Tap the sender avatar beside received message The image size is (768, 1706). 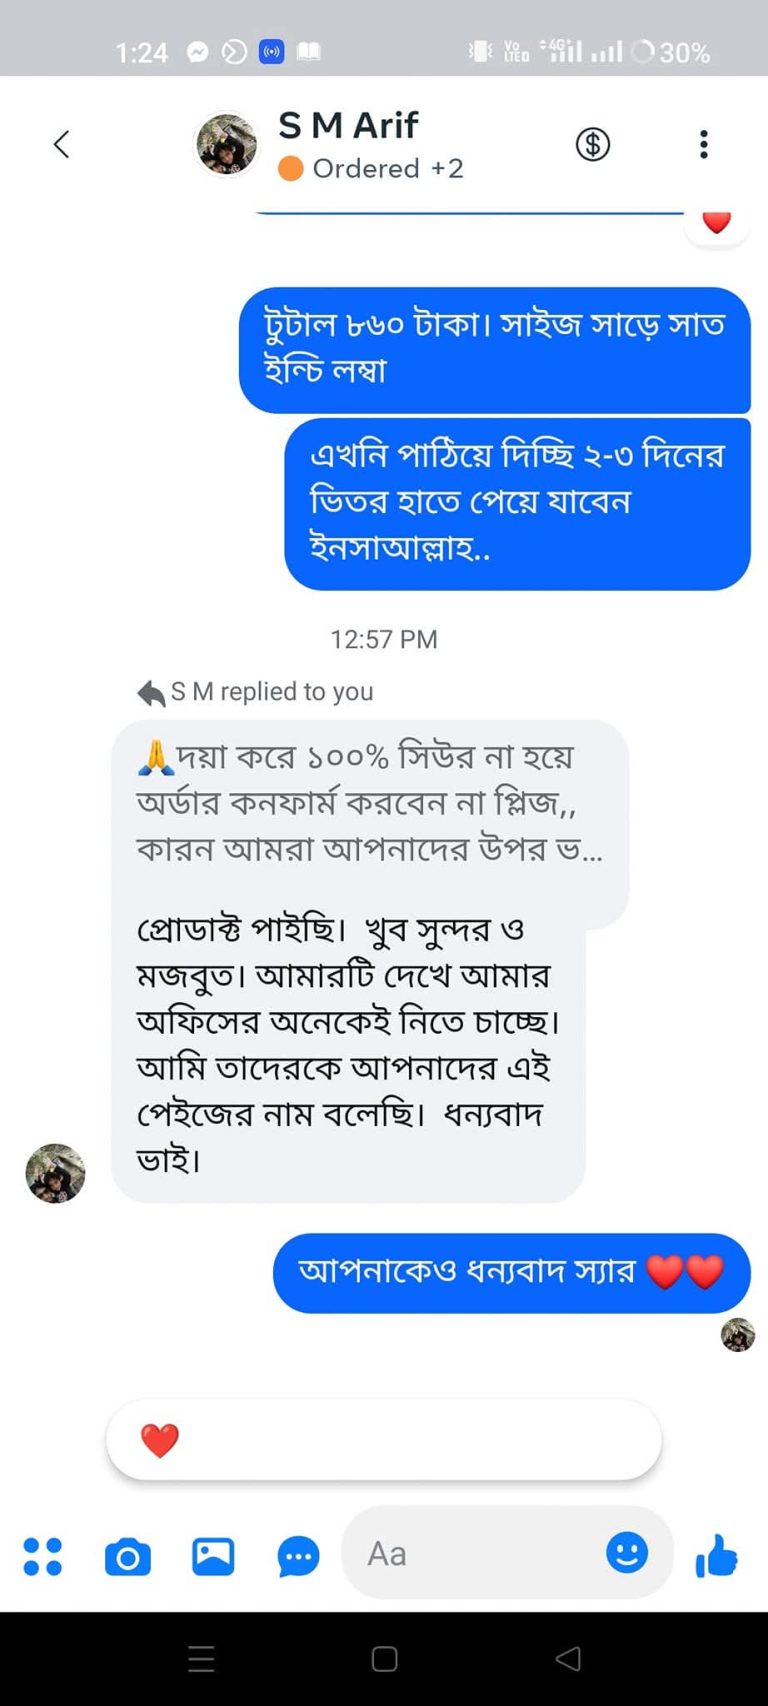coord(55,1173)
